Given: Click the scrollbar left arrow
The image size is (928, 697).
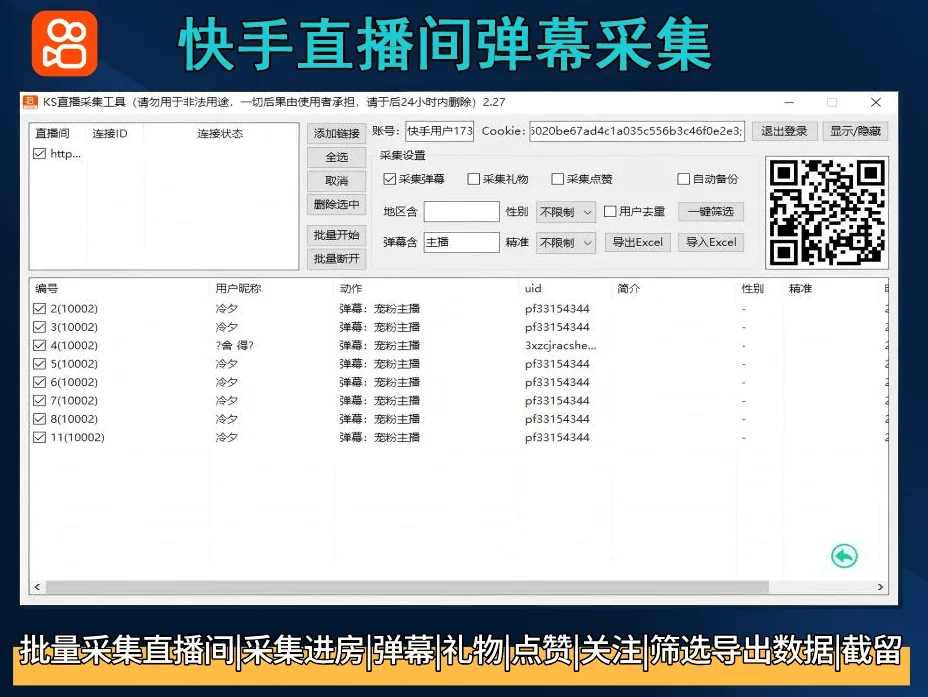Looking at the screenshot, I should 37,587.
